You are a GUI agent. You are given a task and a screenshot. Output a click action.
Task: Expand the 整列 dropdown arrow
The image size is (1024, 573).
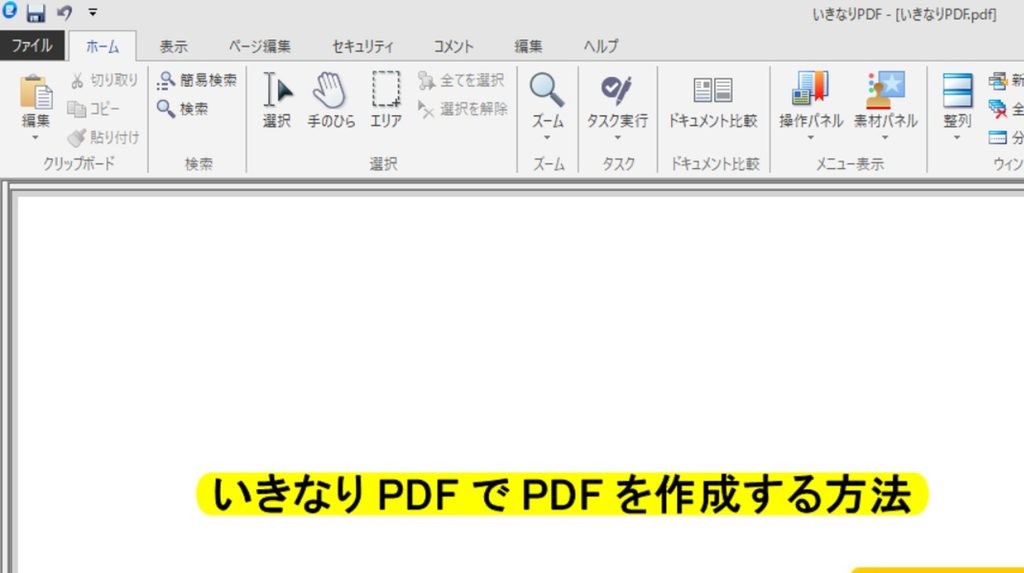click(x=957, y=138)
